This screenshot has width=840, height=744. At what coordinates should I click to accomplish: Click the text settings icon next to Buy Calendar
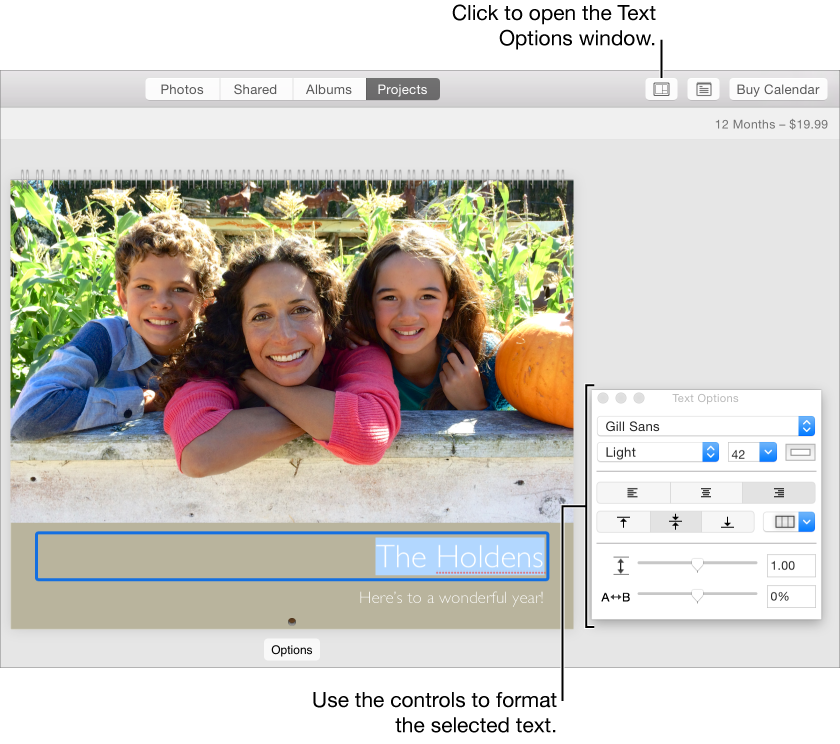click(703, 89)
